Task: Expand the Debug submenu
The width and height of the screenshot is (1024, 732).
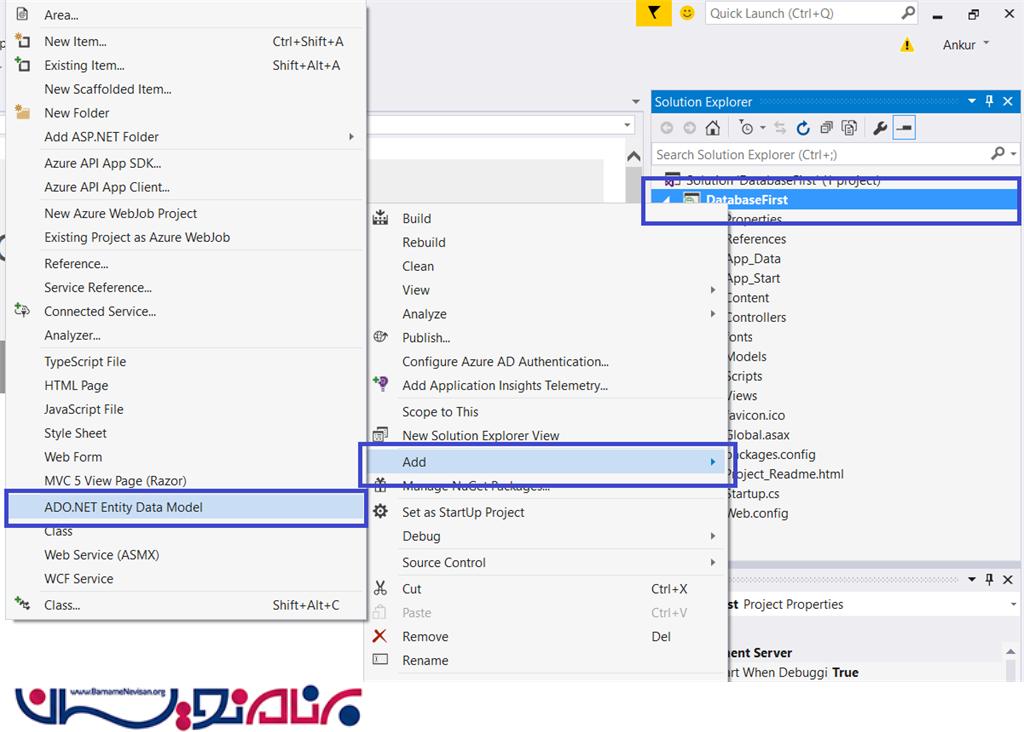Action: click(x=545, y=536)
